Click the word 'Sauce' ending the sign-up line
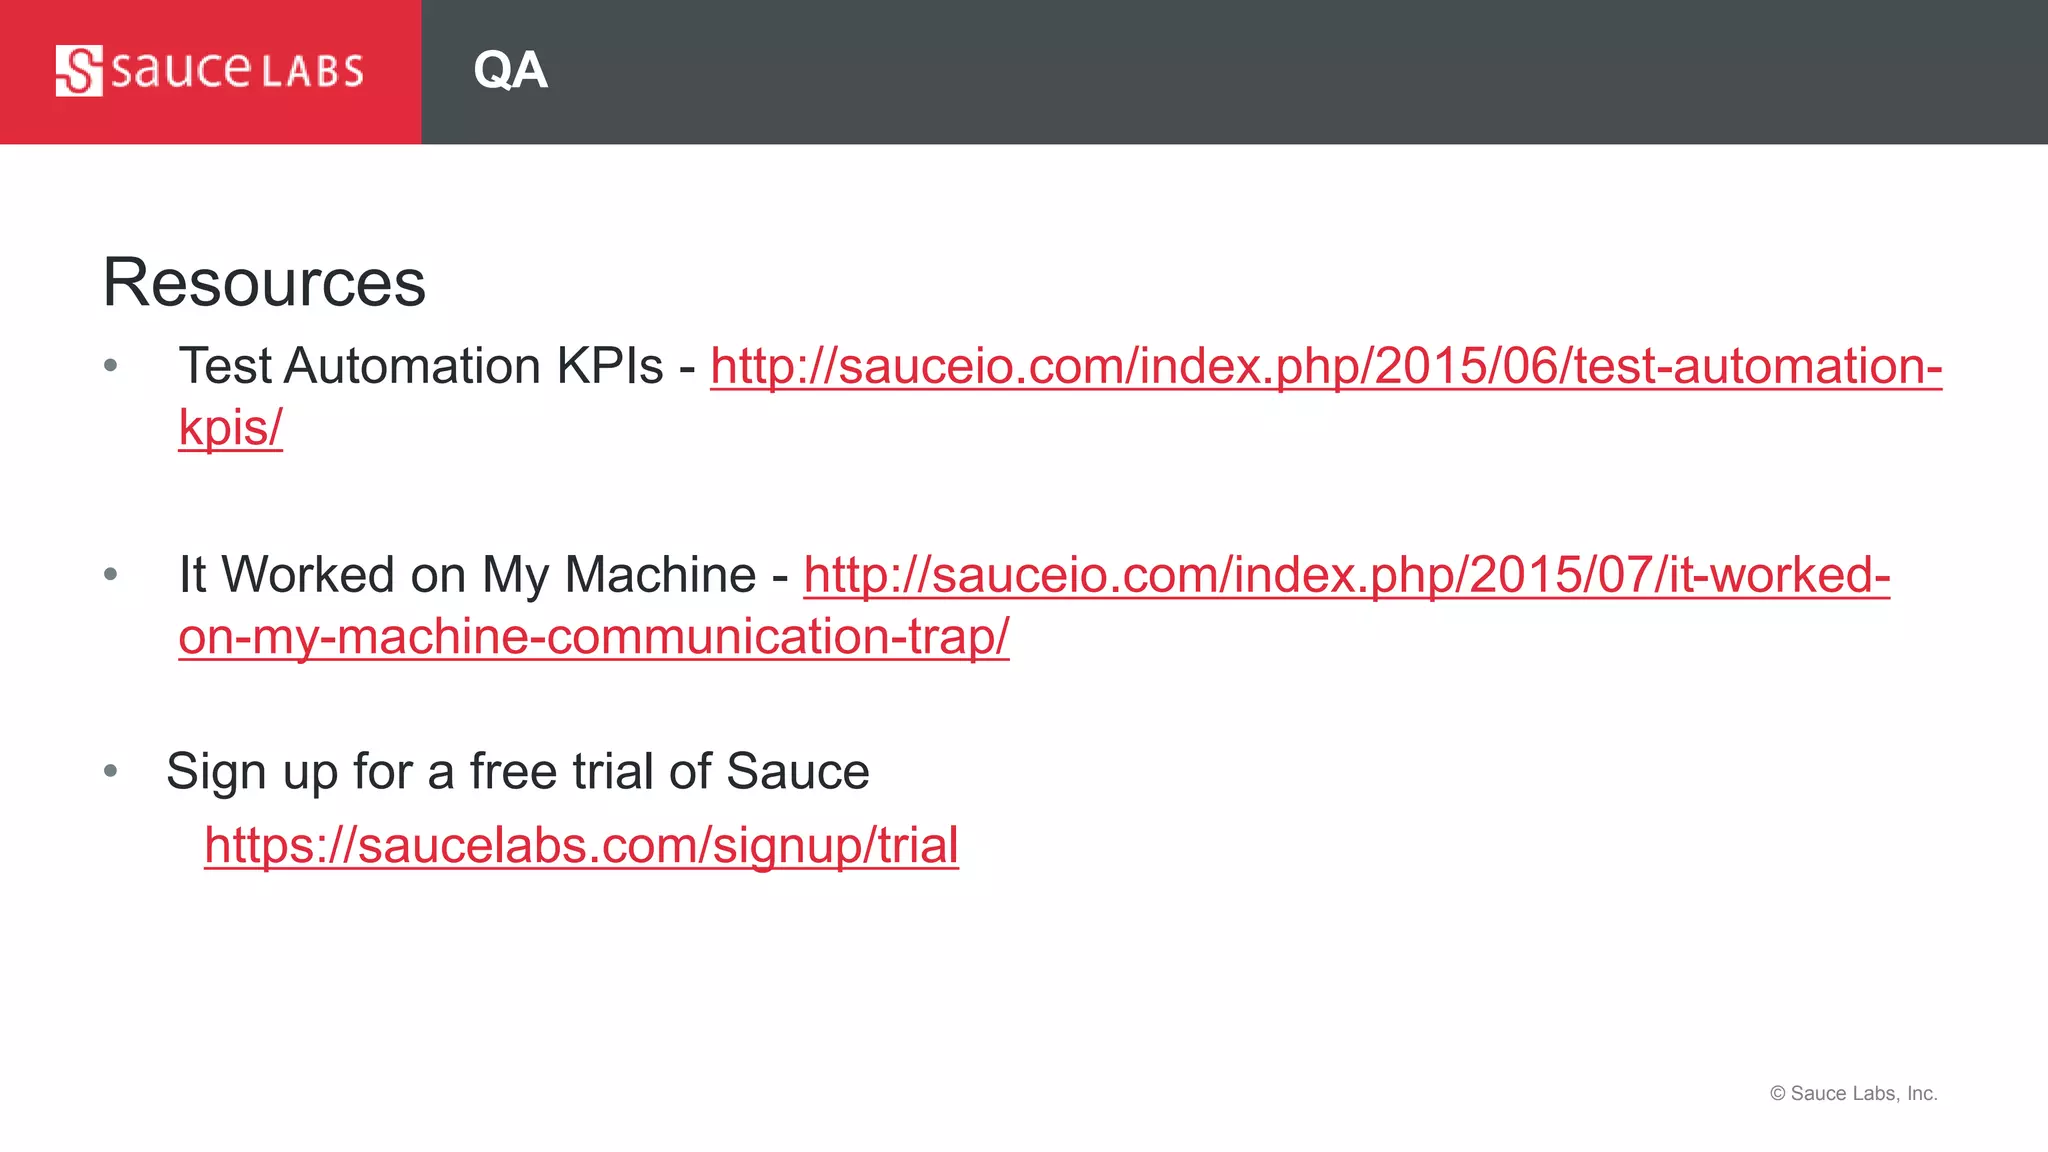The height and width of the screenshot is (1152, 2048). (x=797, y=771)
